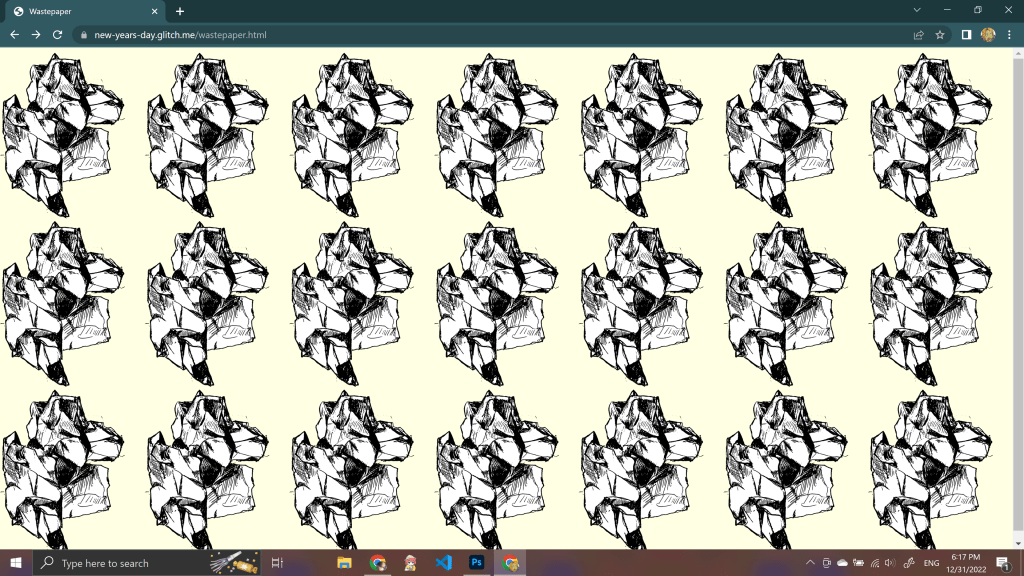
Task: Launch Photoshop from the taskbar
Action: pos(477,563)
